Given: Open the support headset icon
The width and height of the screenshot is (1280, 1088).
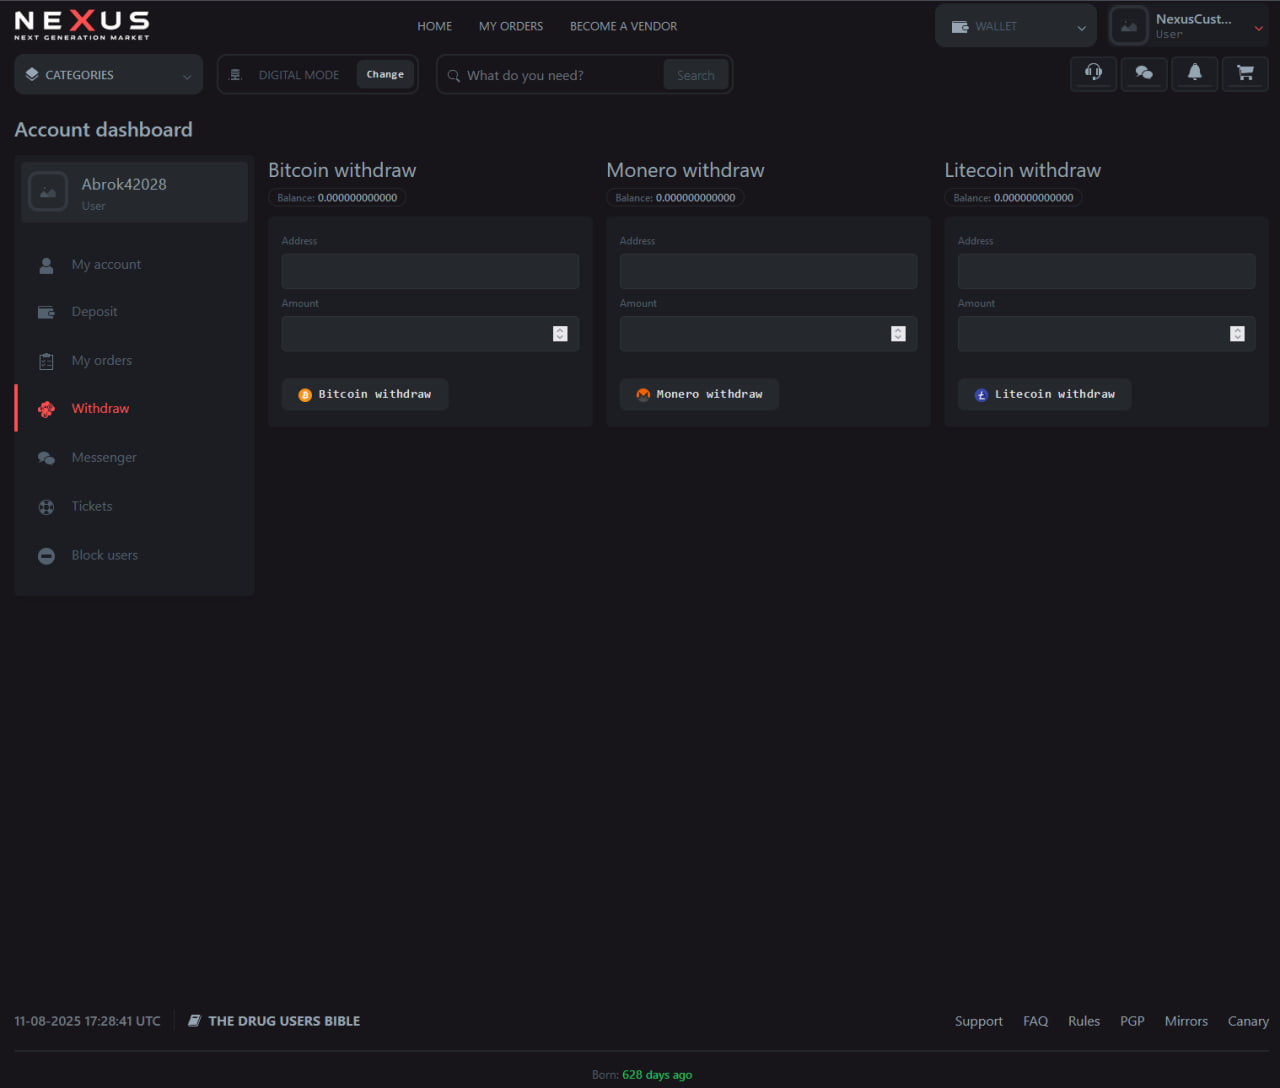Looking at the screenshot, I should [1093, 73].
